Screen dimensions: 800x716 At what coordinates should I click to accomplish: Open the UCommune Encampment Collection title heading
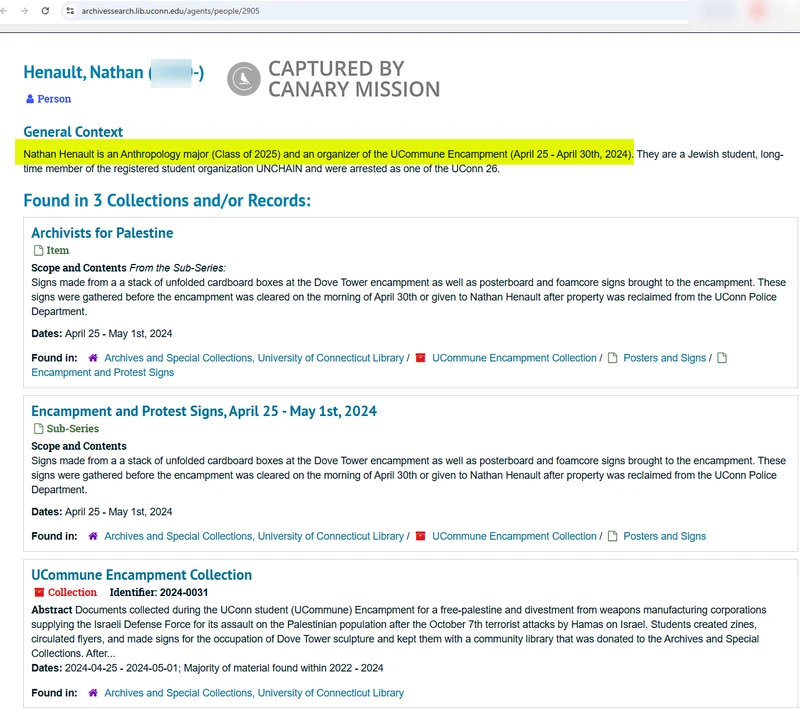click(x=141, y=575)
